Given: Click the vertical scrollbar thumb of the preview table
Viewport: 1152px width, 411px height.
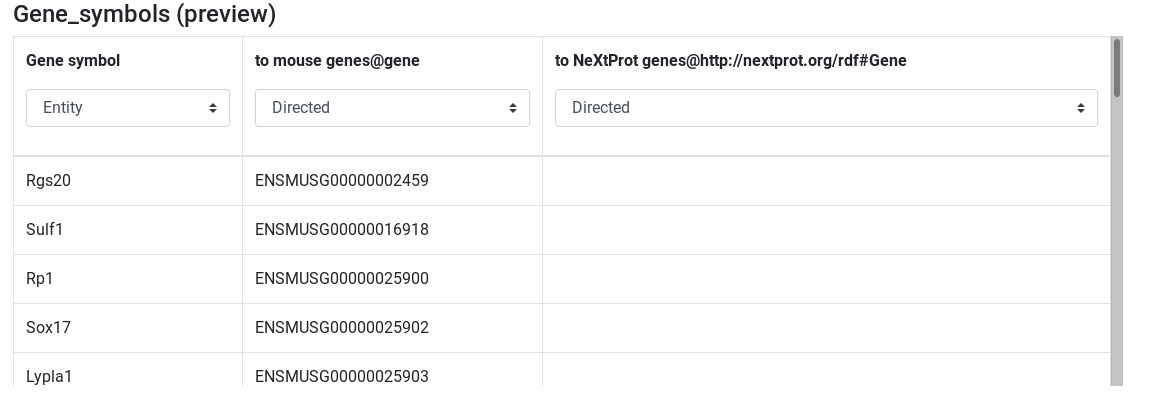Looking at the screenshot, I should [1117, 67].
